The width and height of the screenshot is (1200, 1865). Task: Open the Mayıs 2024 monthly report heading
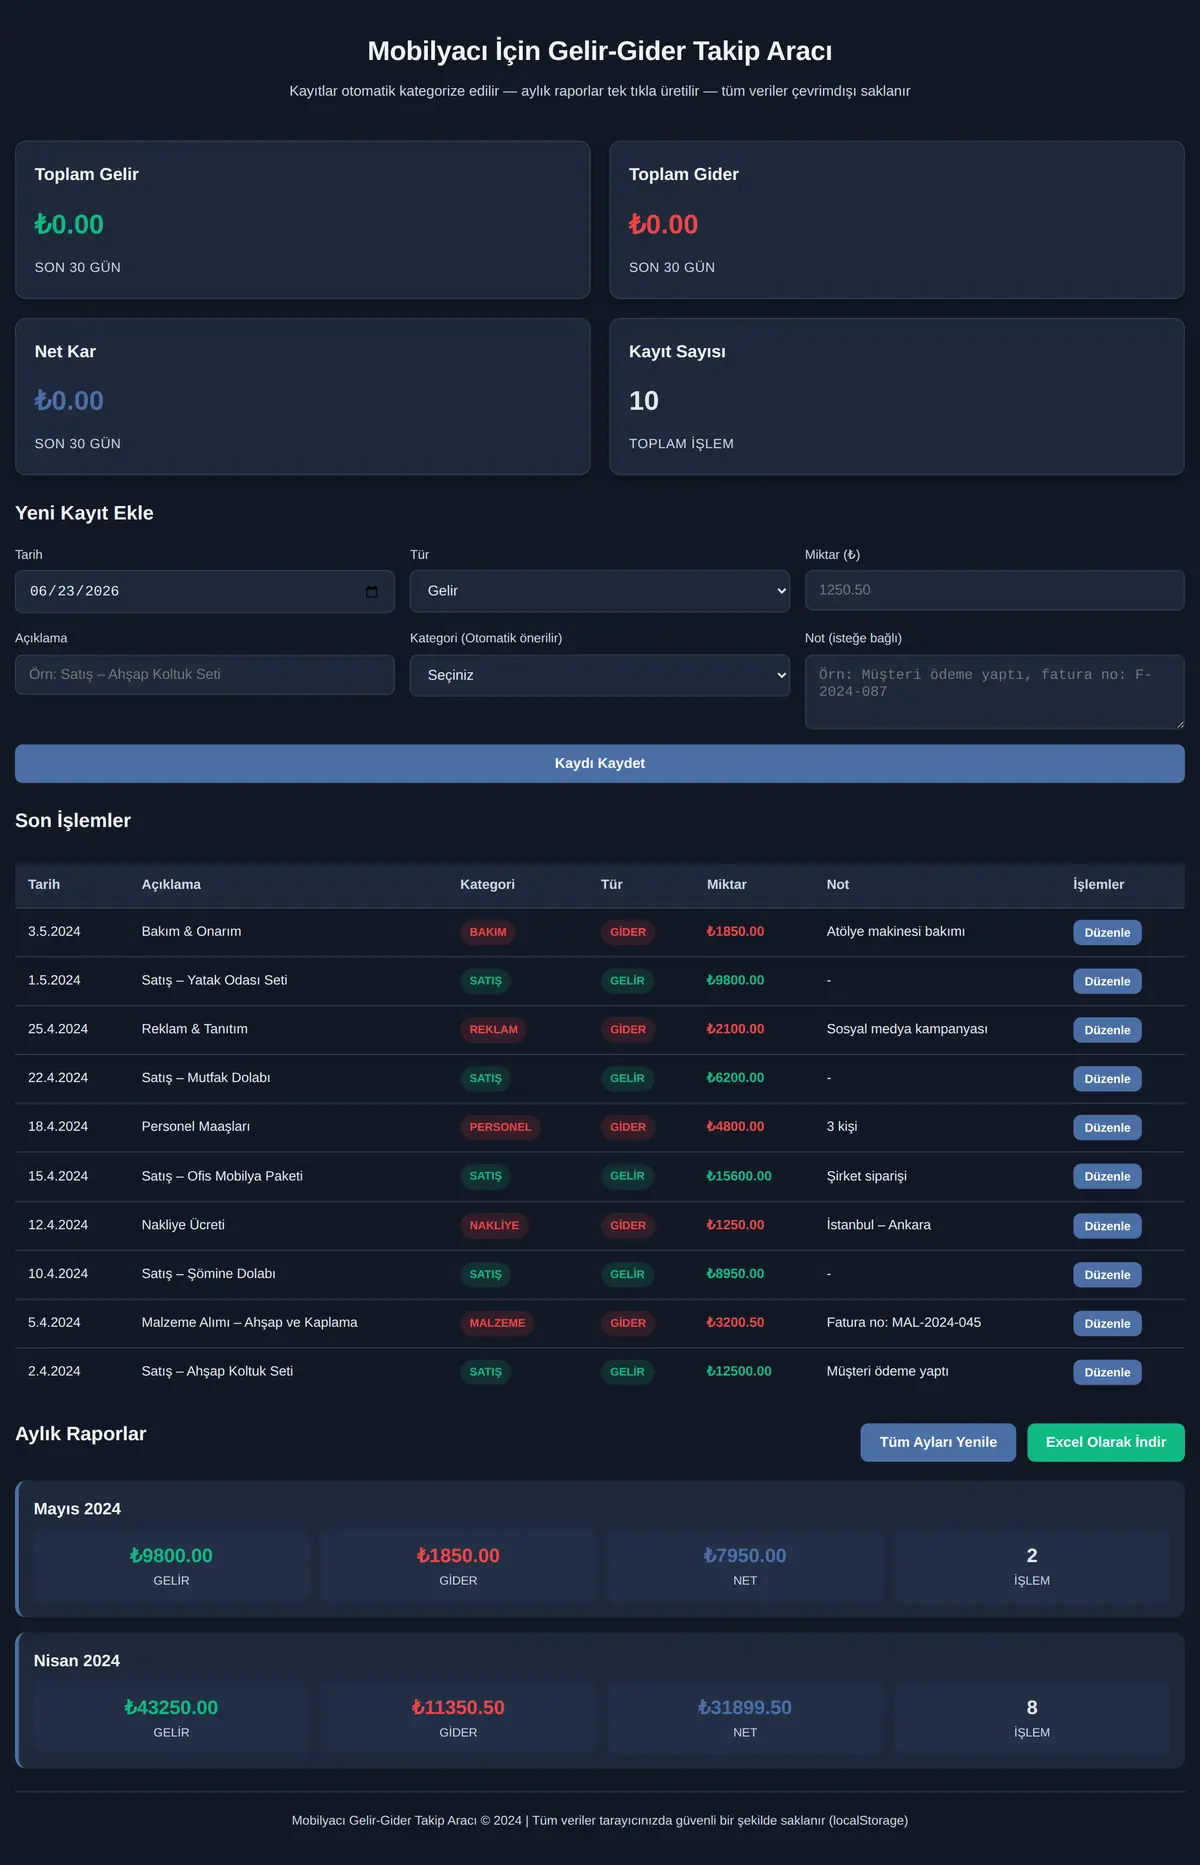pos(77,1509)
